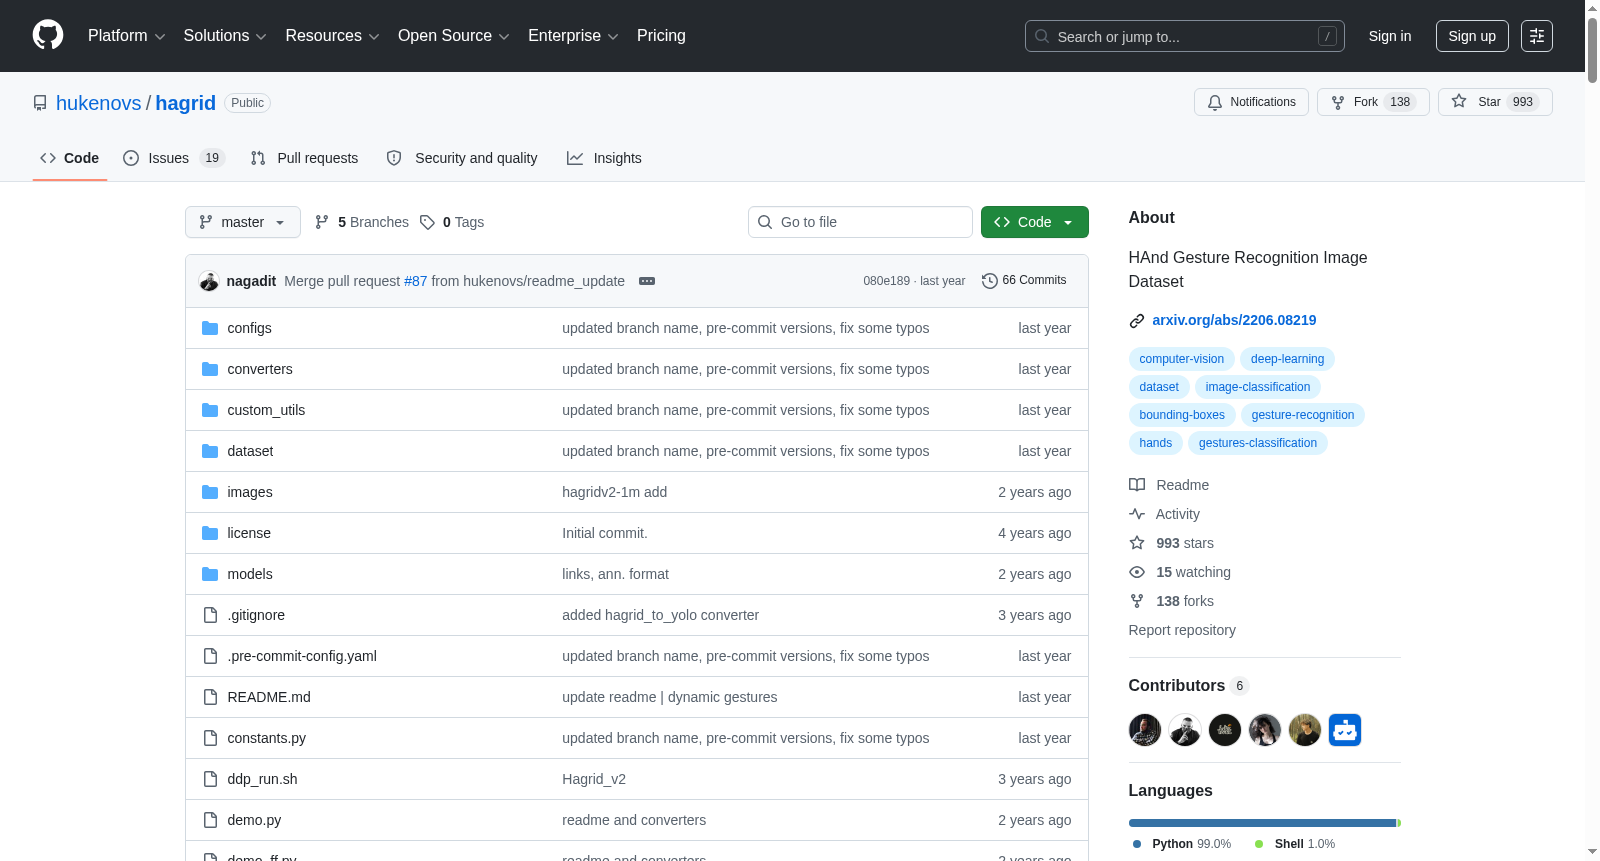1600x861 pixels.
Task: Jump to the Readme link in About
Action: pyautogui.click(x=1169, y=485)
